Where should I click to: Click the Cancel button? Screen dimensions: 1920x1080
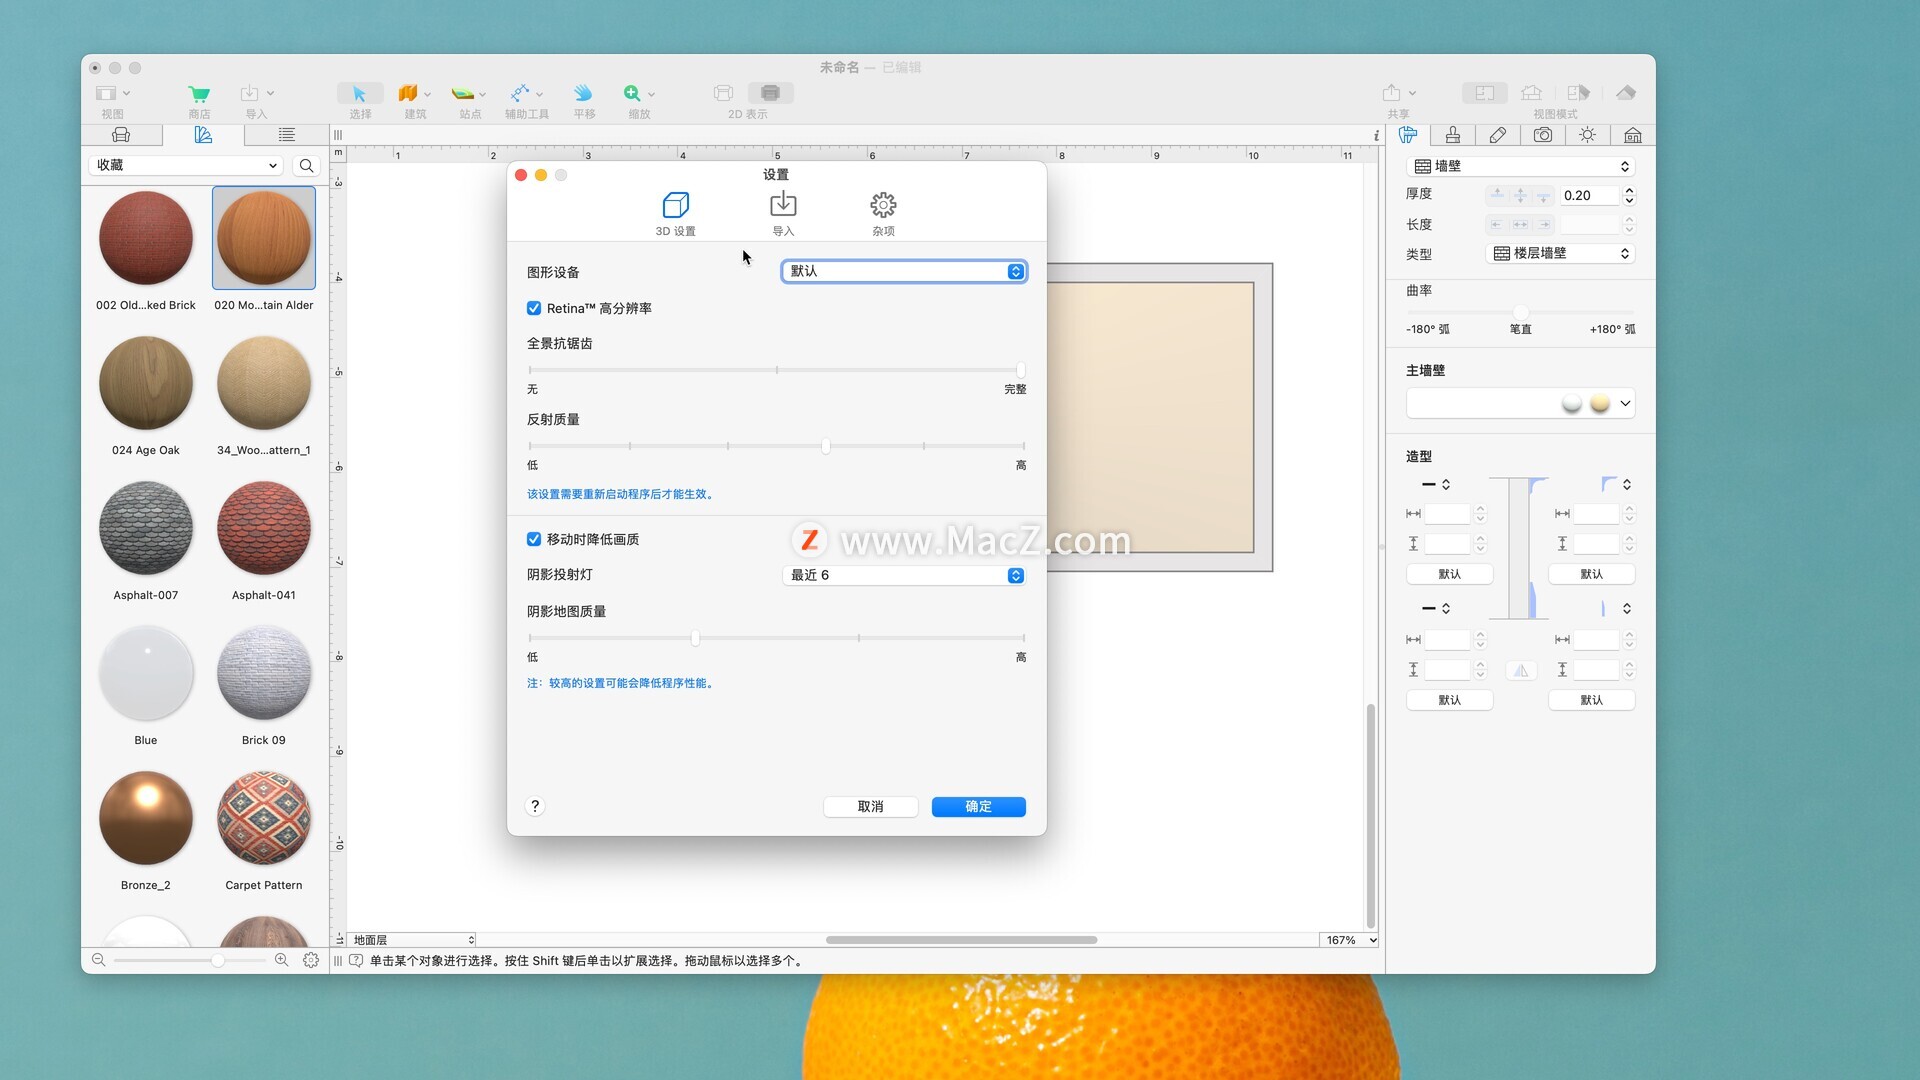[x=870, y=807]
